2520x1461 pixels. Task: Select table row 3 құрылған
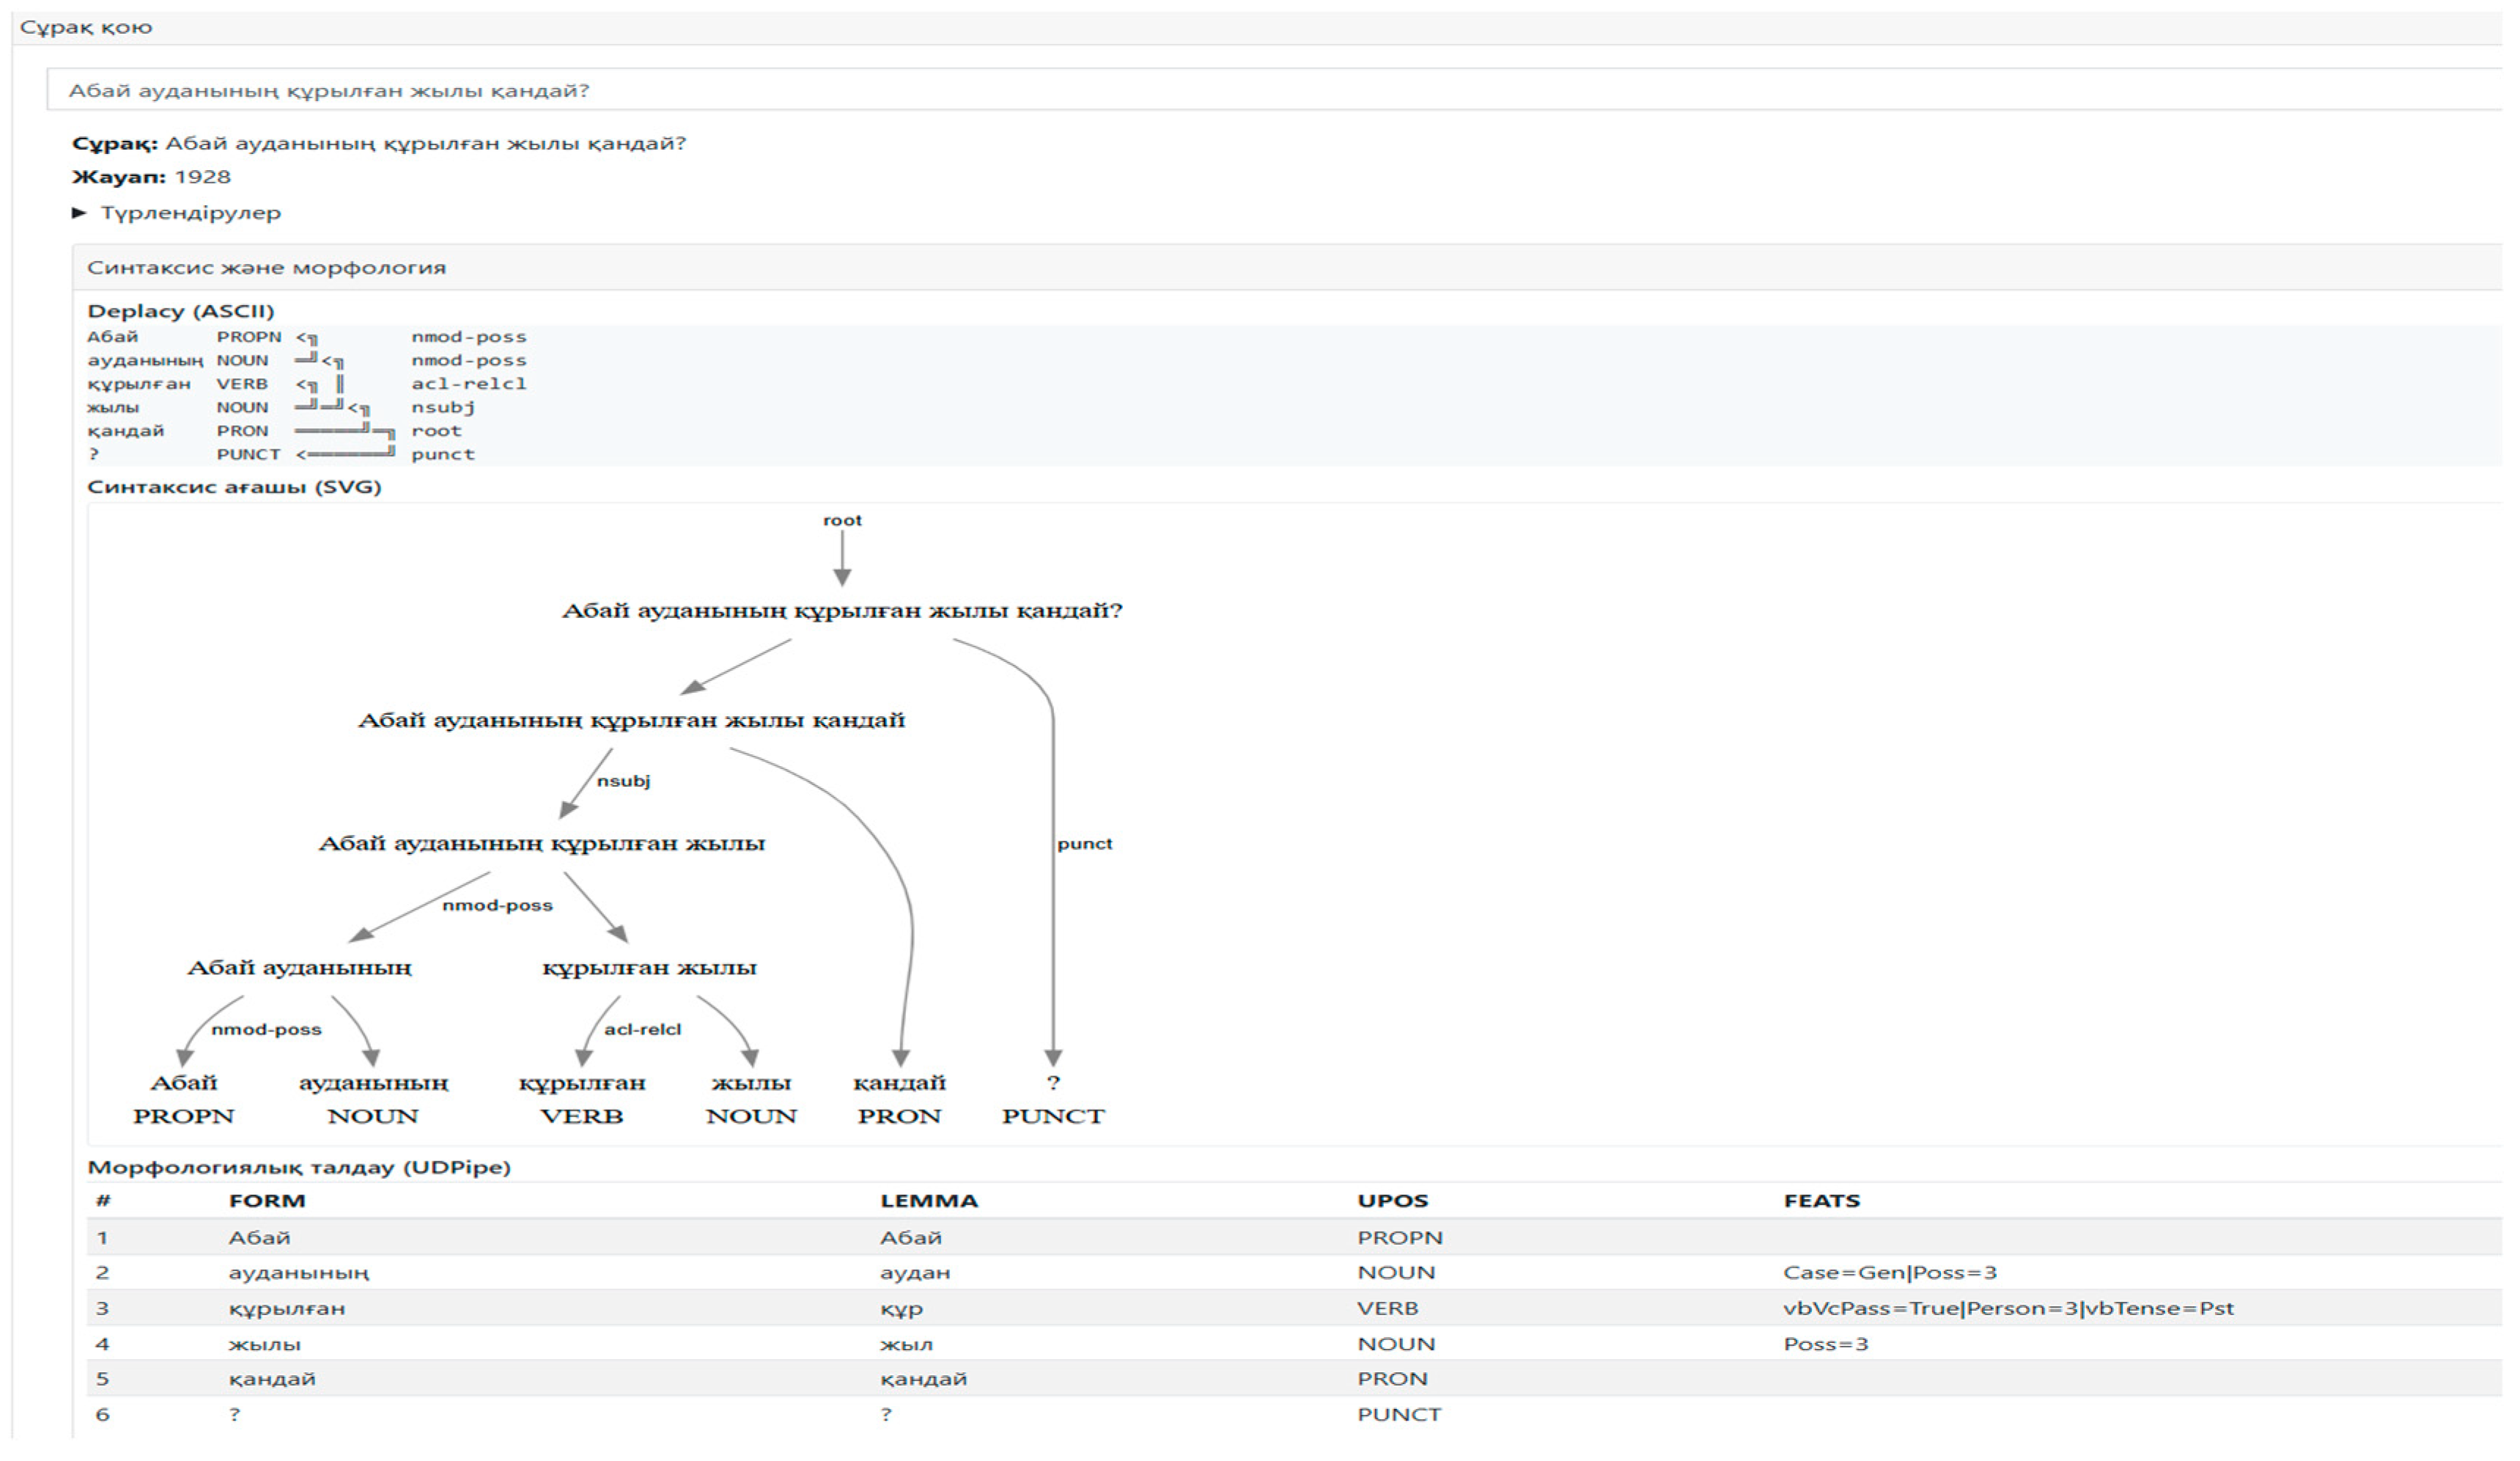tap(286, 1309)
